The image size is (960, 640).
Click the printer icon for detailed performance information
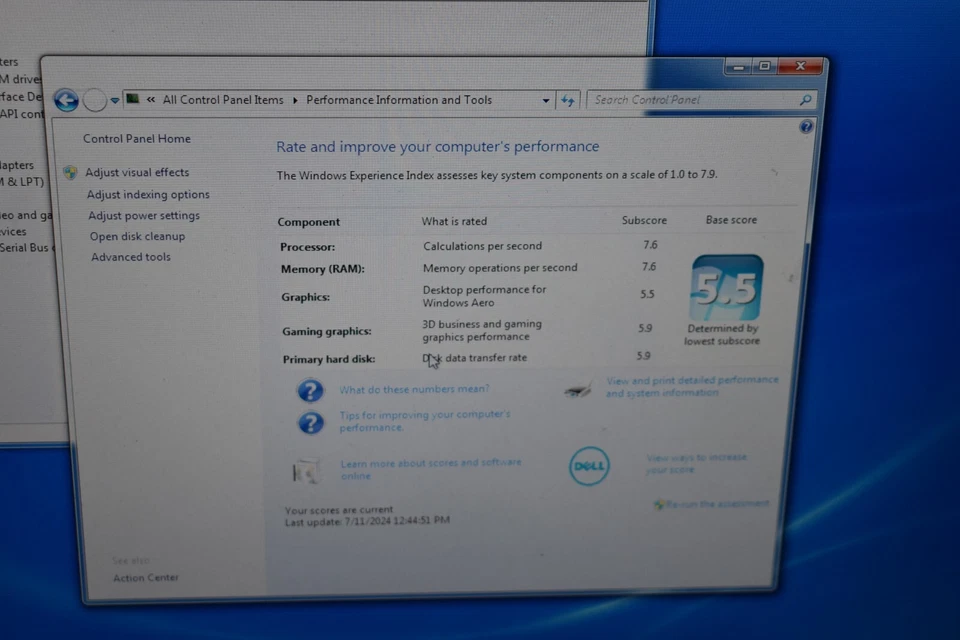click(x=577, y=391)
